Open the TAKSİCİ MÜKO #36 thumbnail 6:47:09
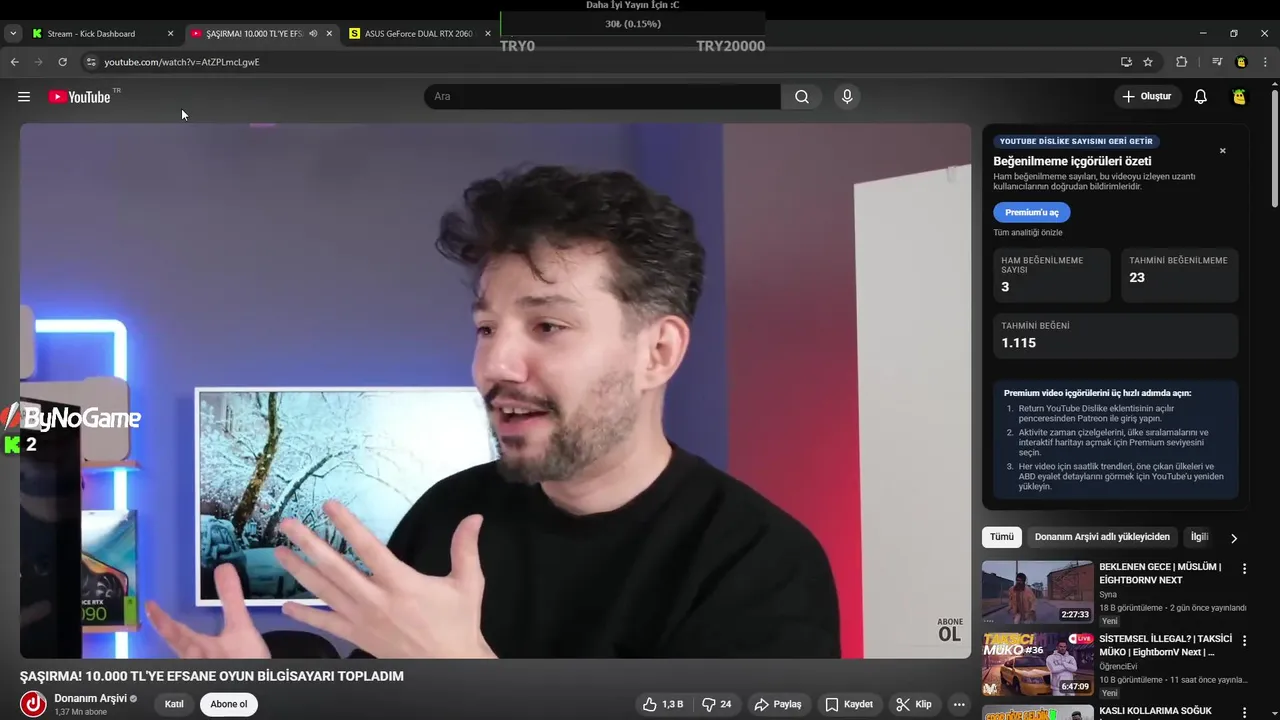The image size is (1280, 720). (x=1038, y=664)
